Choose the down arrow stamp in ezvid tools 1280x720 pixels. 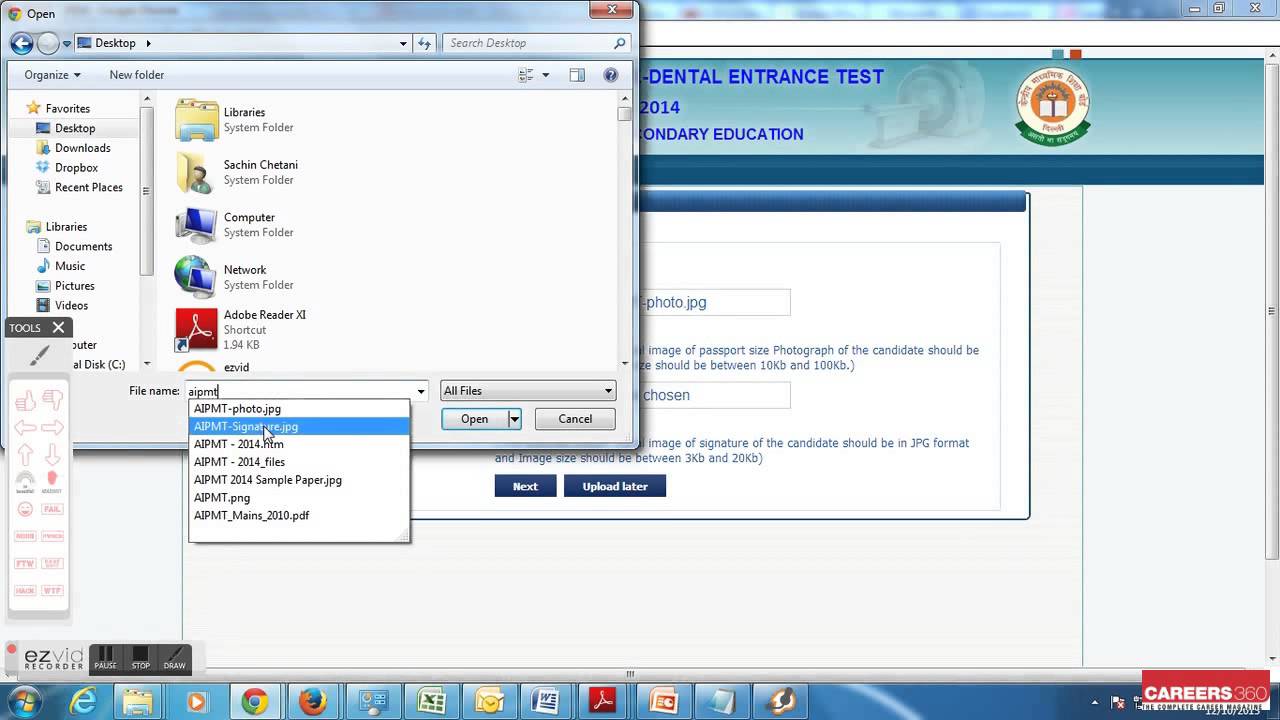coord(52,454)
